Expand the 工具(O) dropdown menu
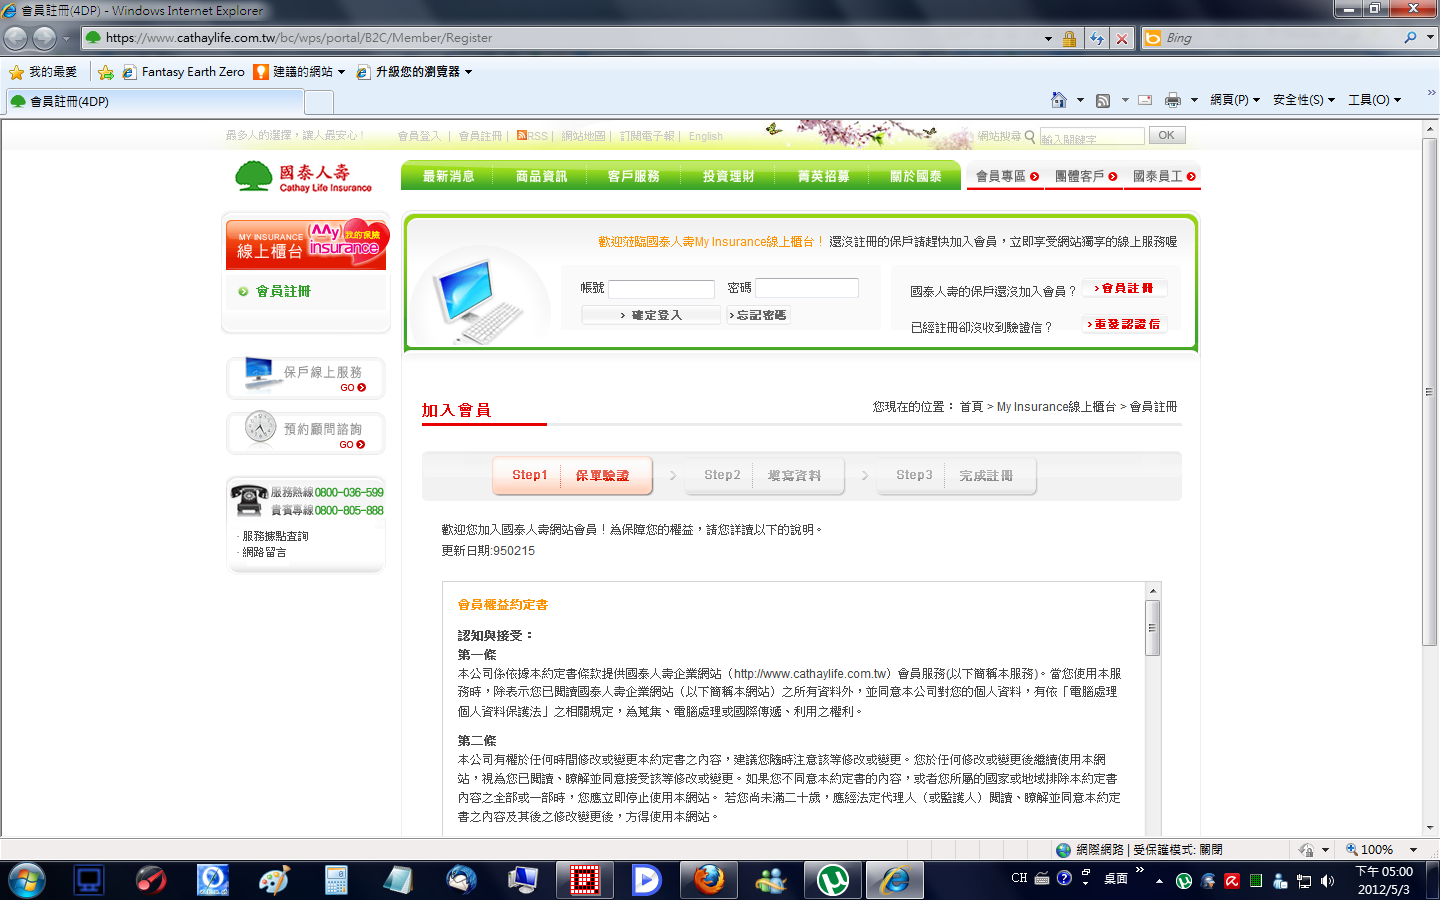Viewport: 1440px width, 900px height. click(x=1374, y=100)
